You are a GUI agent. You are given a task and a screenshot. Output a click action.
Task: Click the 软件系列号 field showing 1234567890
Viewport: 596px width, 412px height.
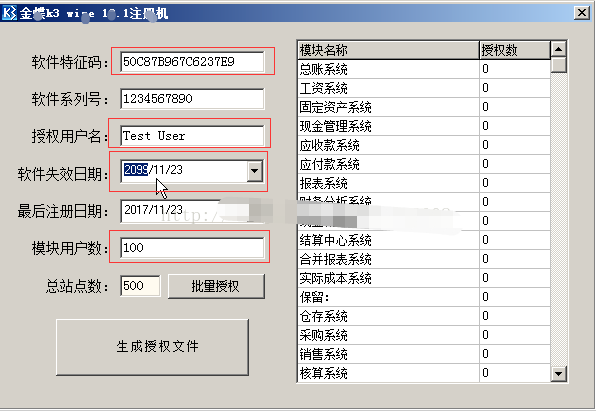pos(192,99)
